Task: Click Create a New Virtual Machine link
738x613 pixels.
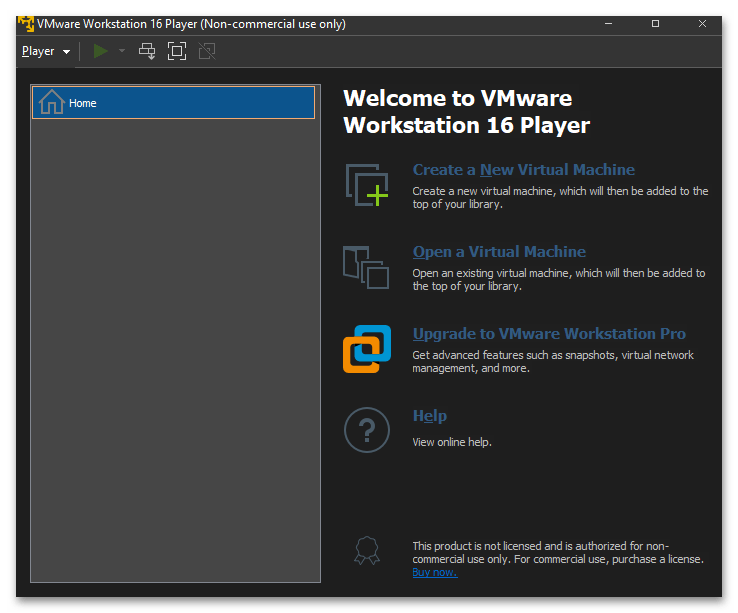Action: 523,170
